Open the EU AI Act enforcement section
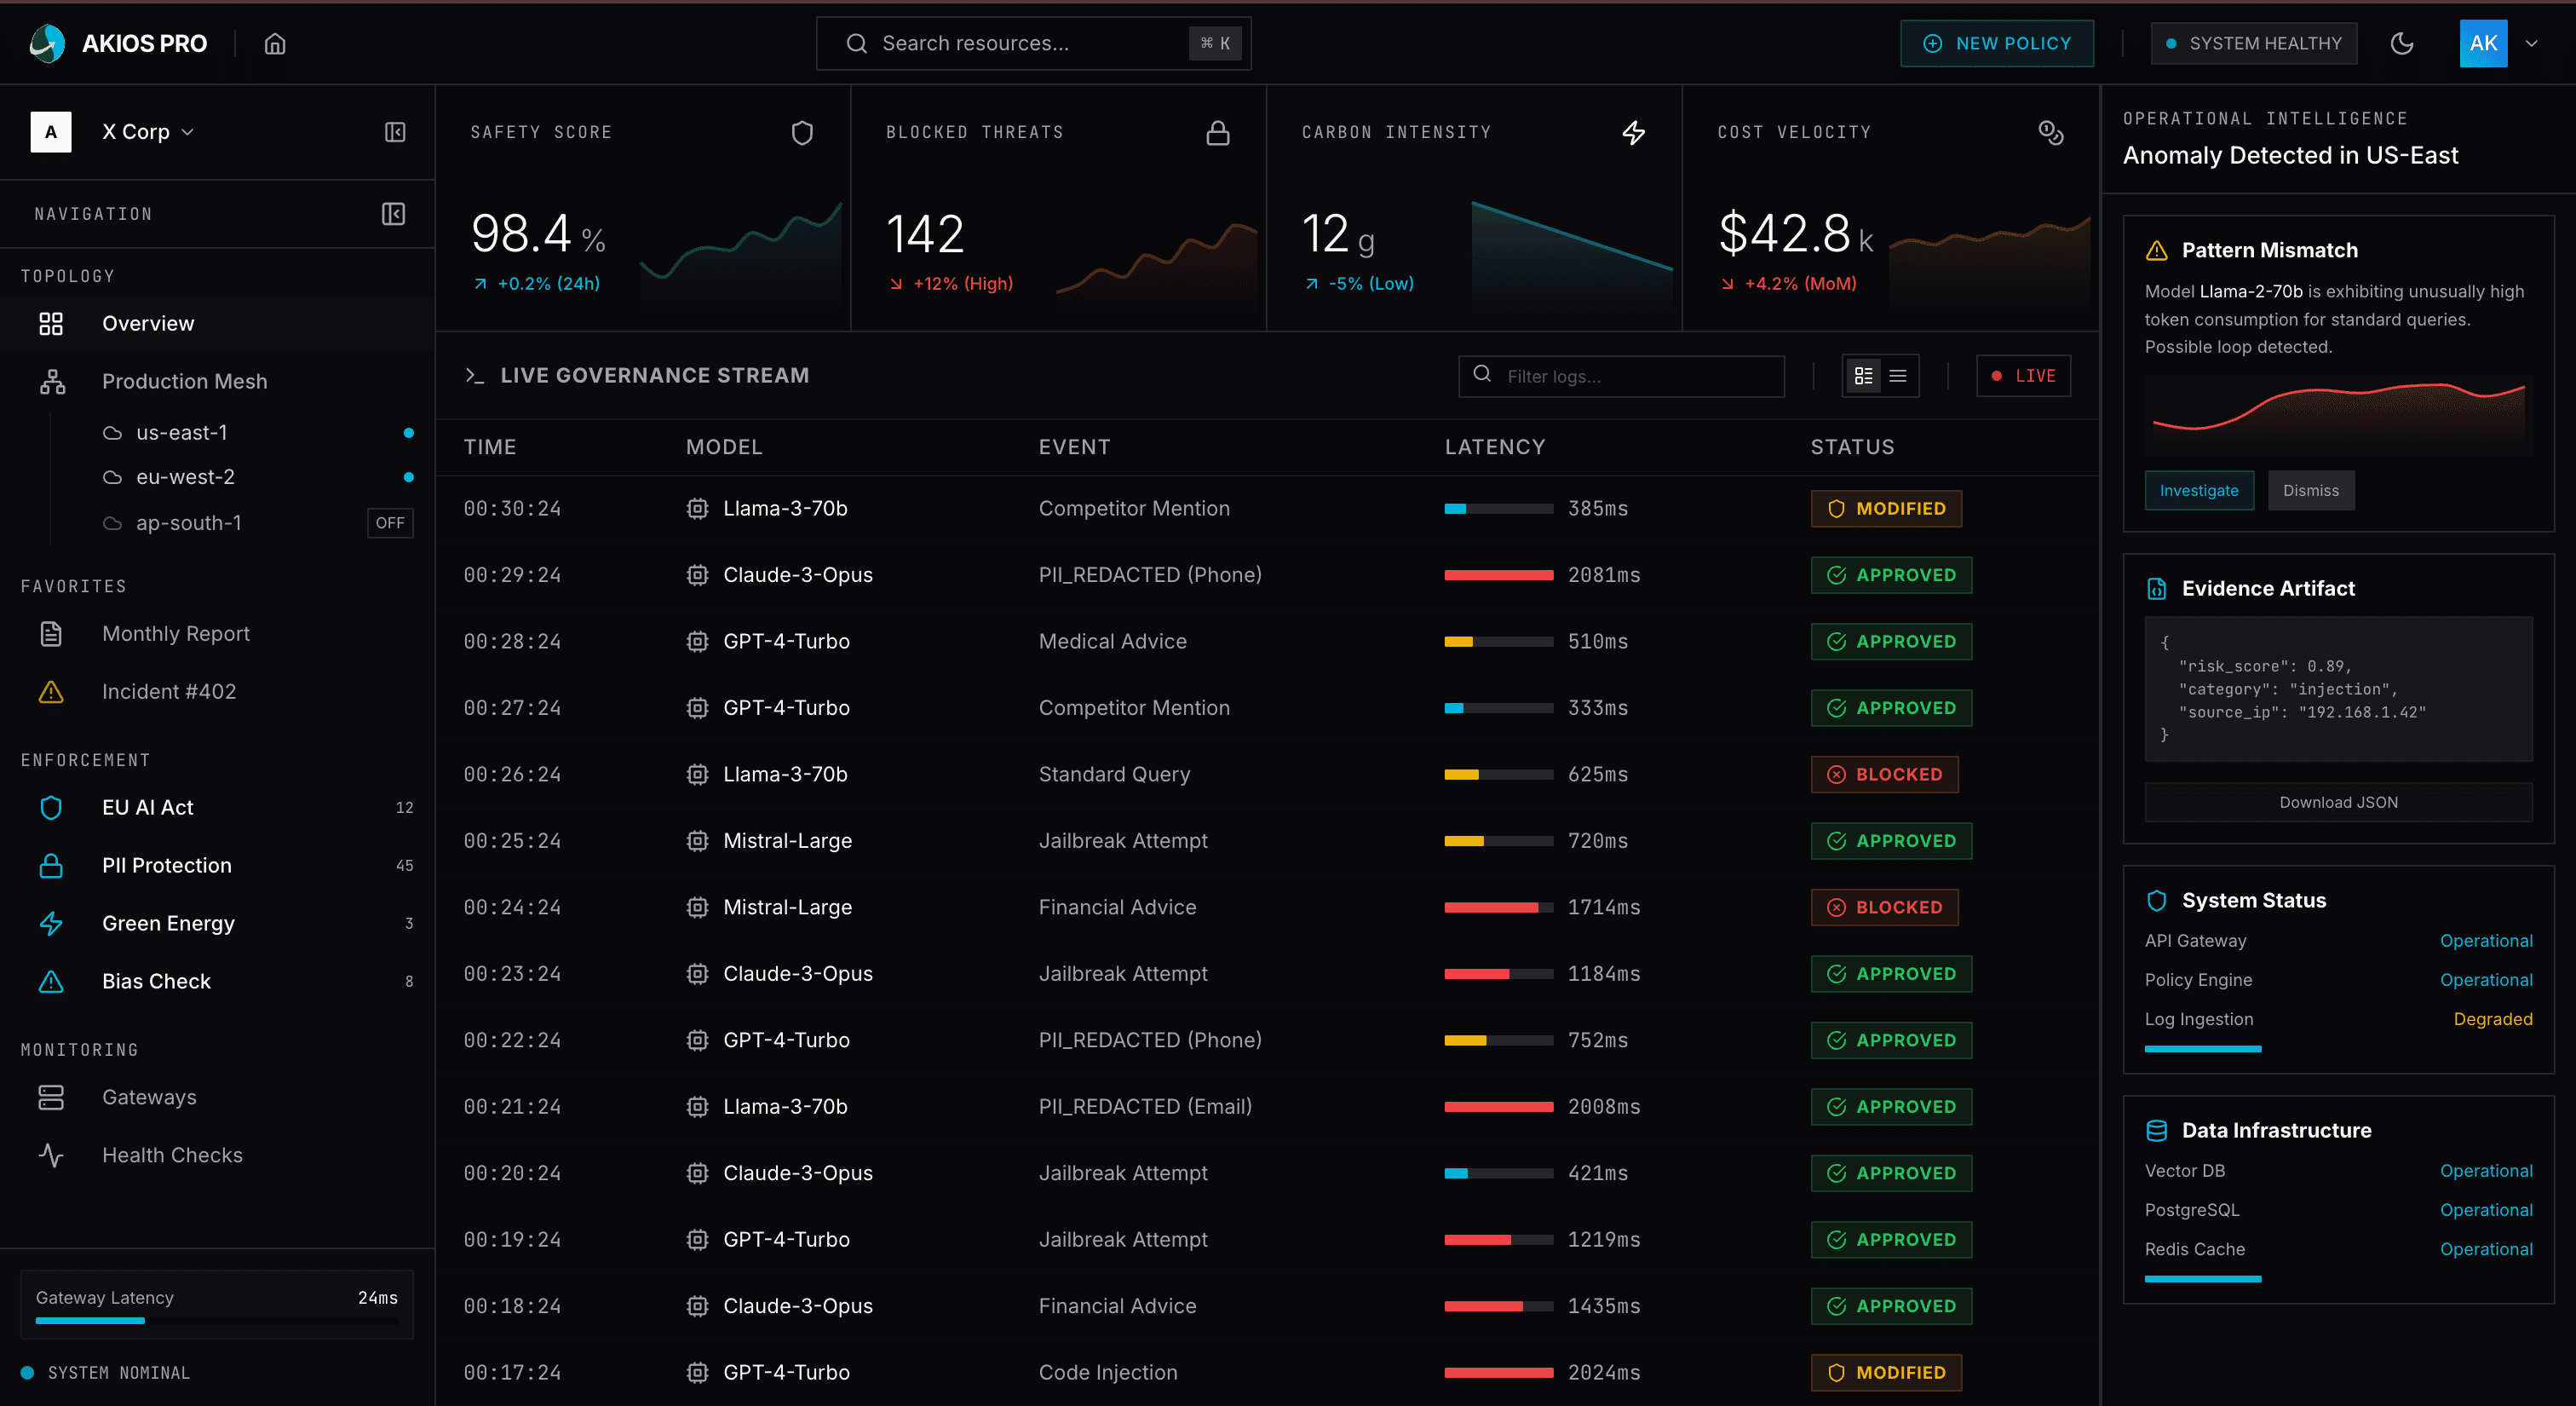The image size is (2576, 1406). pyautogui.click(x=148, y=807)
